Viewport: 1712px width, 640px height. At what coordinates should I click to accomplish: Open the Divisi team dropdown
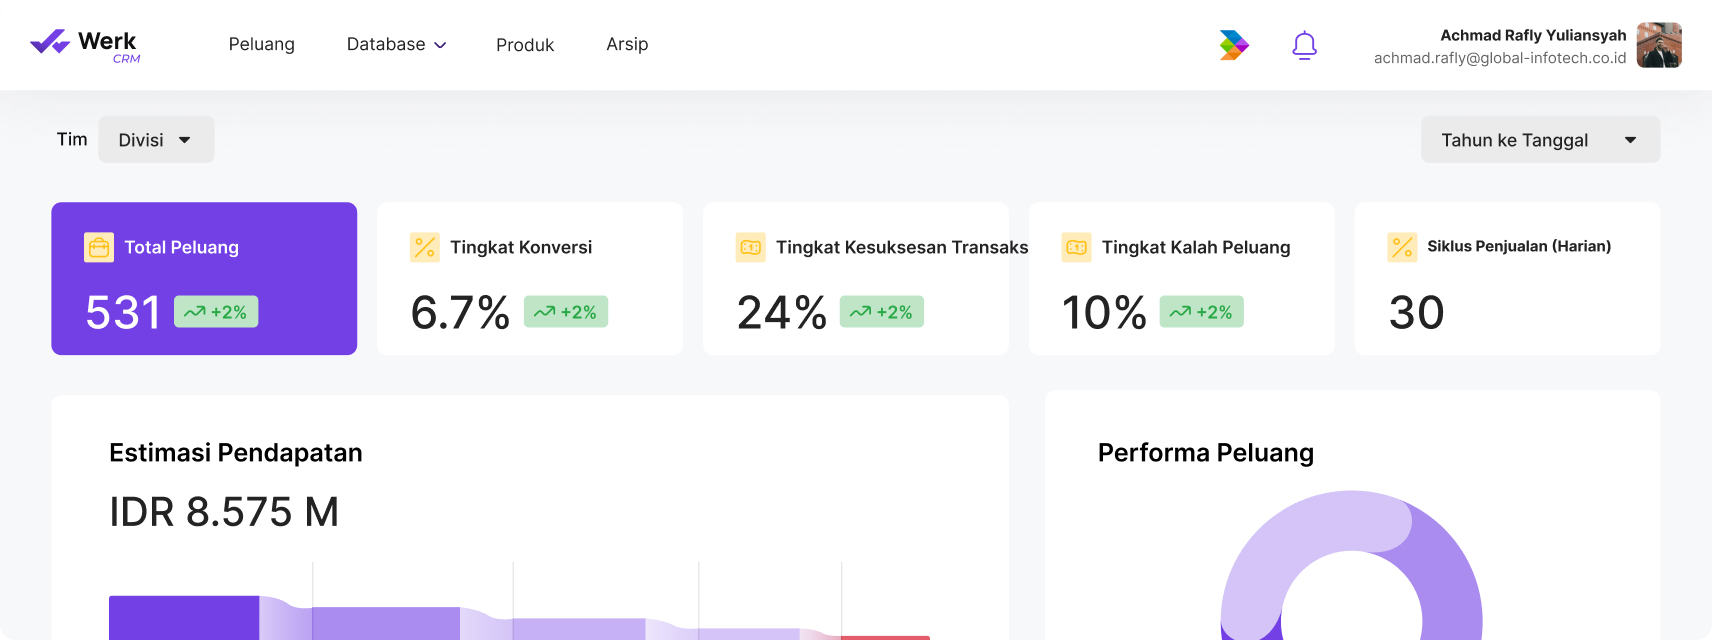[156, 140]
